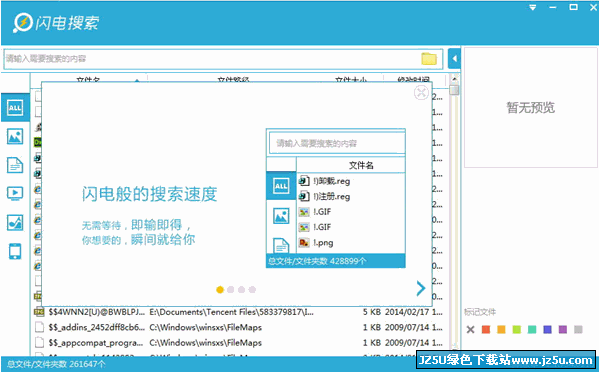Tag file with red color swatch

point(486,329)
